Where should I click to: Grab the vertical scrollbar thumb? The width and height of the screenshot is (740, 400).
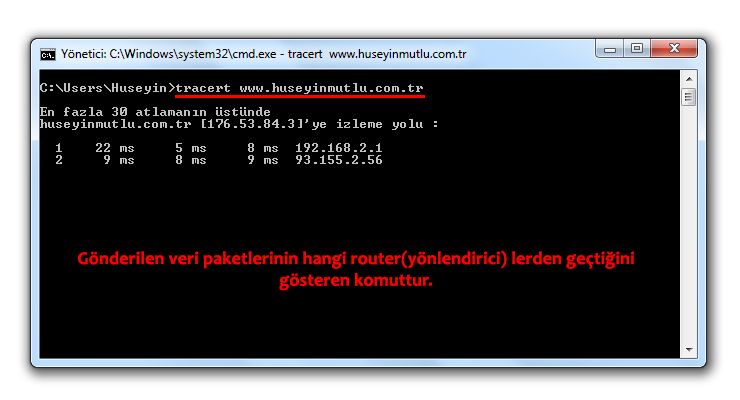click(x=689, y=98)
